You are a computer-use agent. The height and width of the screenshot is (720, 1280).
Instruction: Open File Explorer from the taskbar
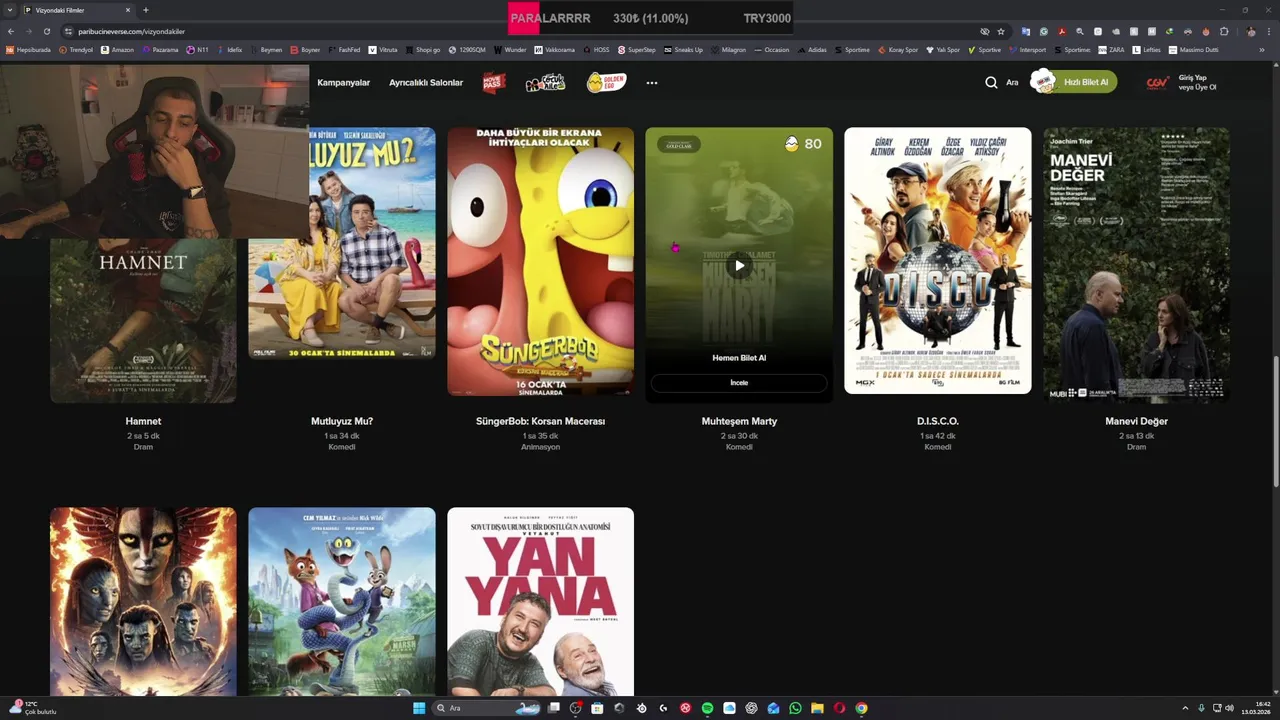click(817, 708)
